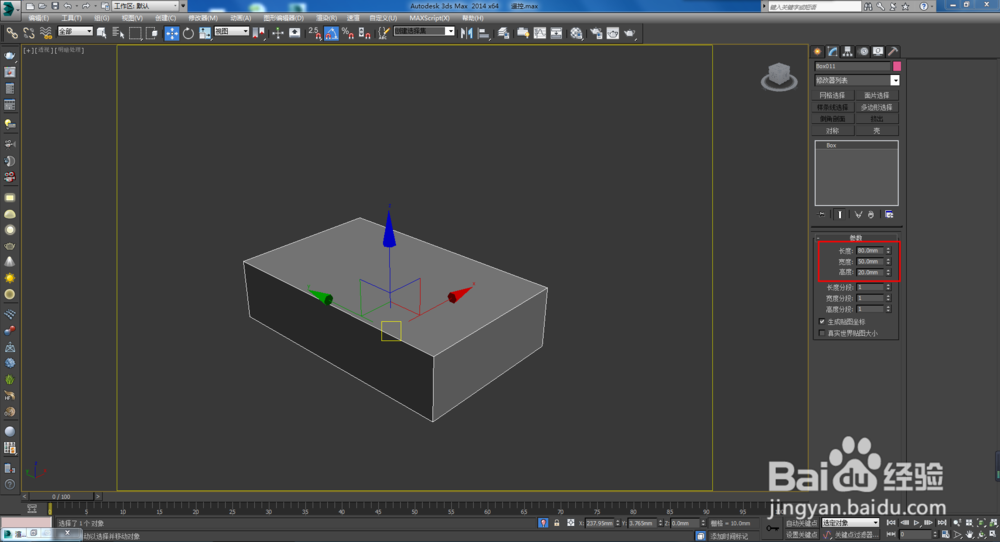Click the Select and Link chain icon
Image resolution: width=1000 pixels, height=542 pixels.
click(12, 33)
